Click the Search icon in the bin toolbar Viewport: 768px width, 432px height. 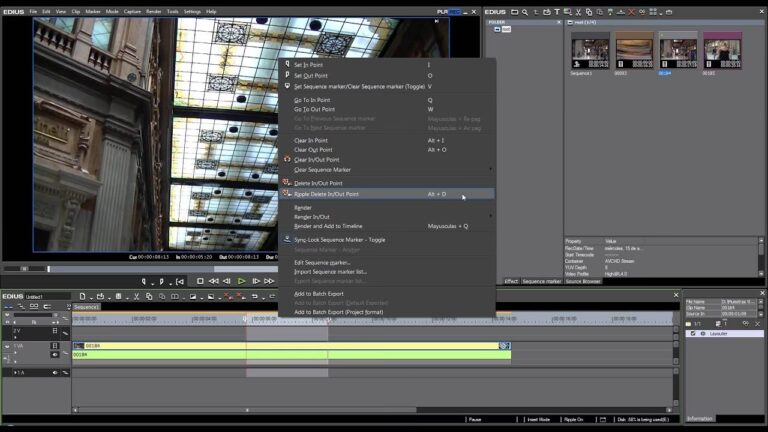pos(525,12)
